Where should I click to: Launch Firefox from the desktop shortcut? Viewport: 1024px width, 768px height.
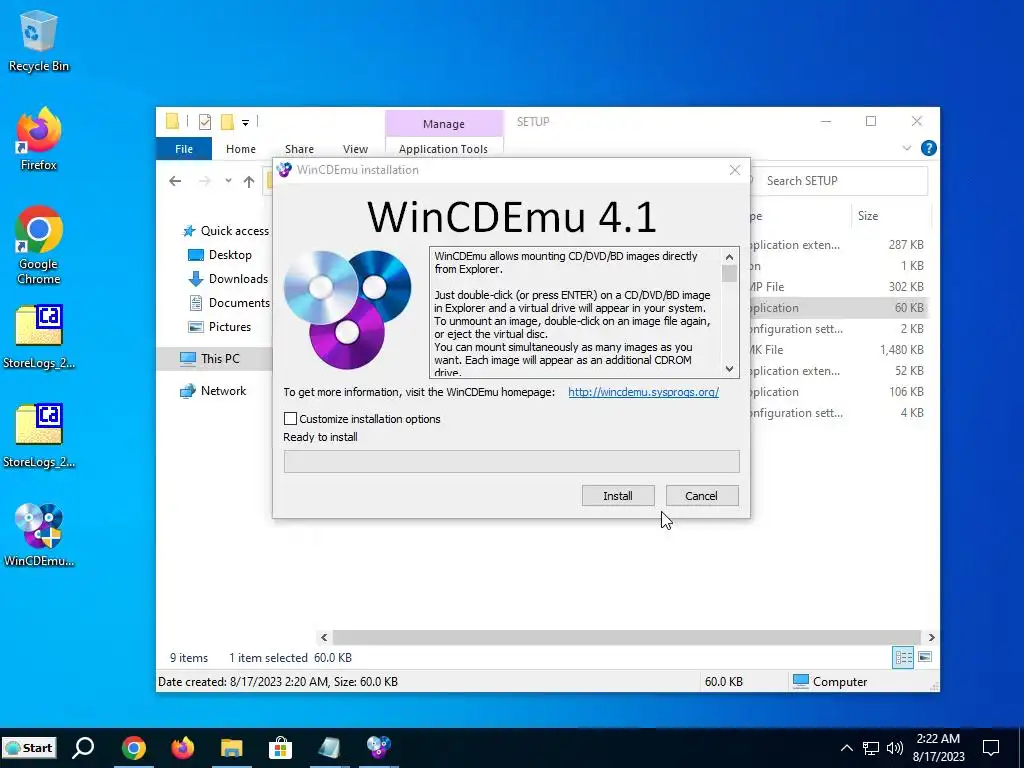click(x=38, y=140)
